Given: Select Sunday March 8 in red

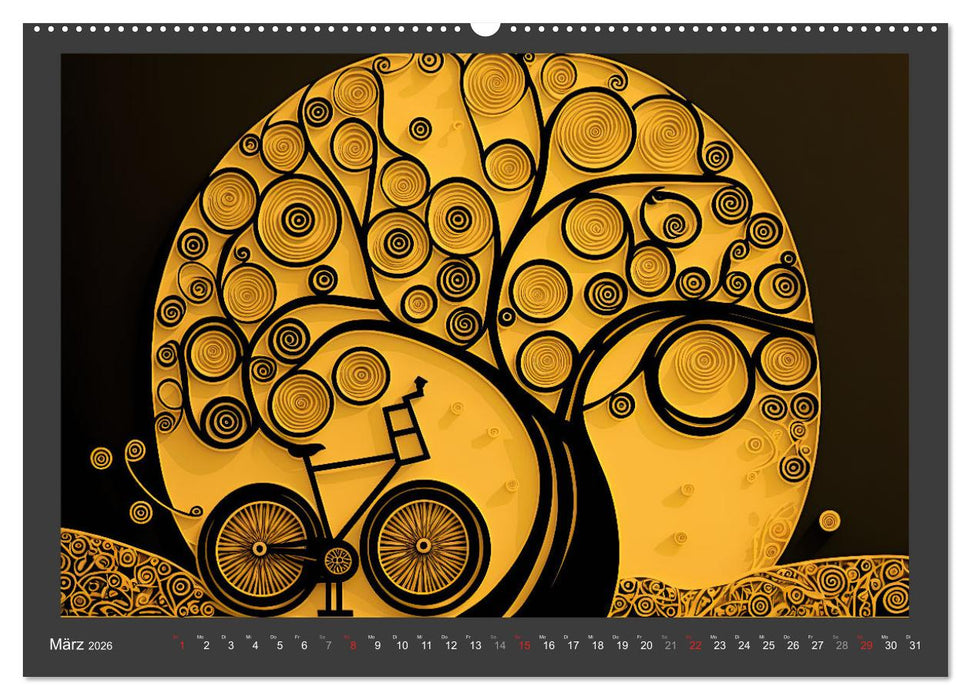Looking at the screenshot, I should pyautogui.click(x=352, y=645).
